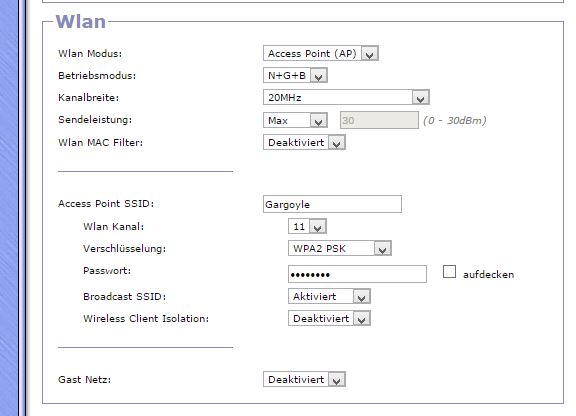The height and width of the screenshot is (416, 576).
Task: Click the arrow next to WPA2 PSK
Action: tap(382, 249)
